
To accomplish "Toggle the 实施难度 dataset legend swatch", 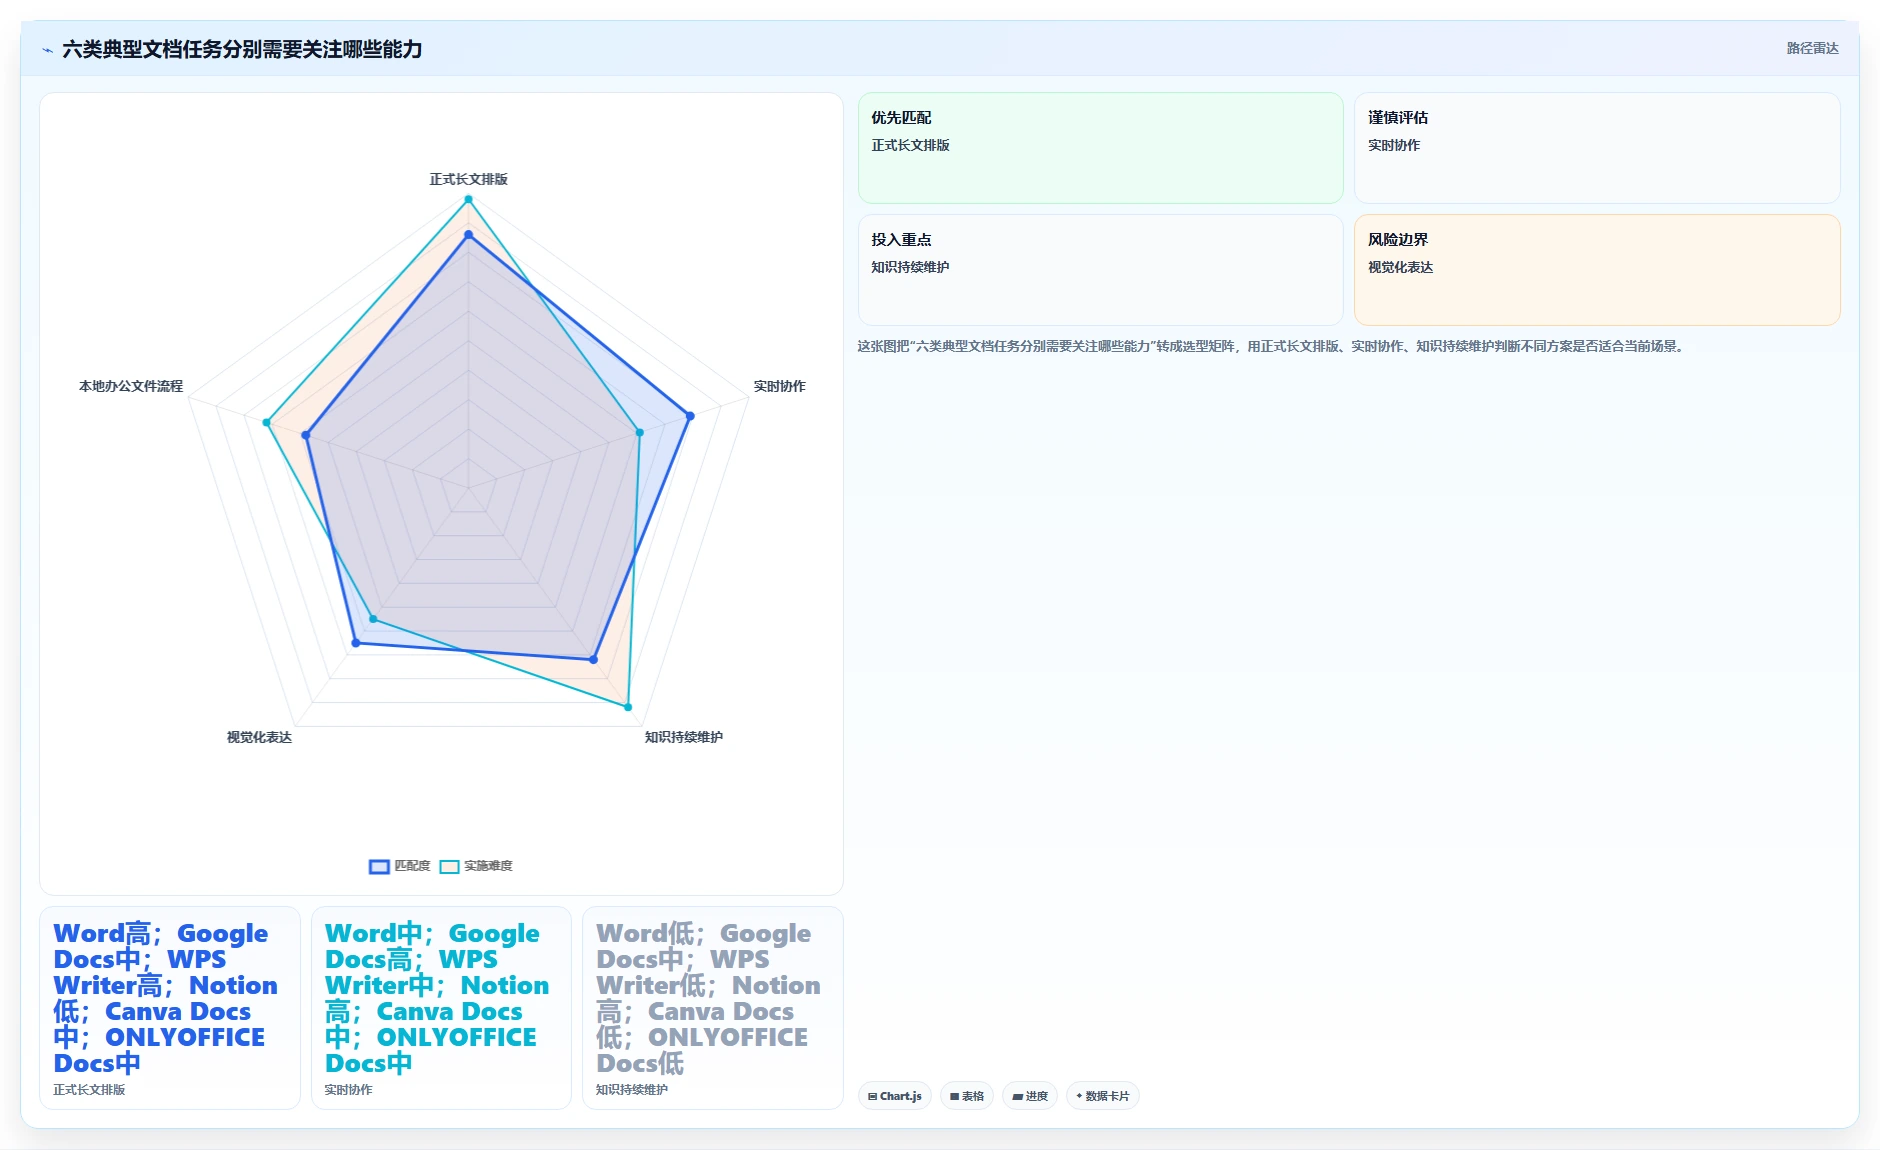I will (x=449, y=866).
